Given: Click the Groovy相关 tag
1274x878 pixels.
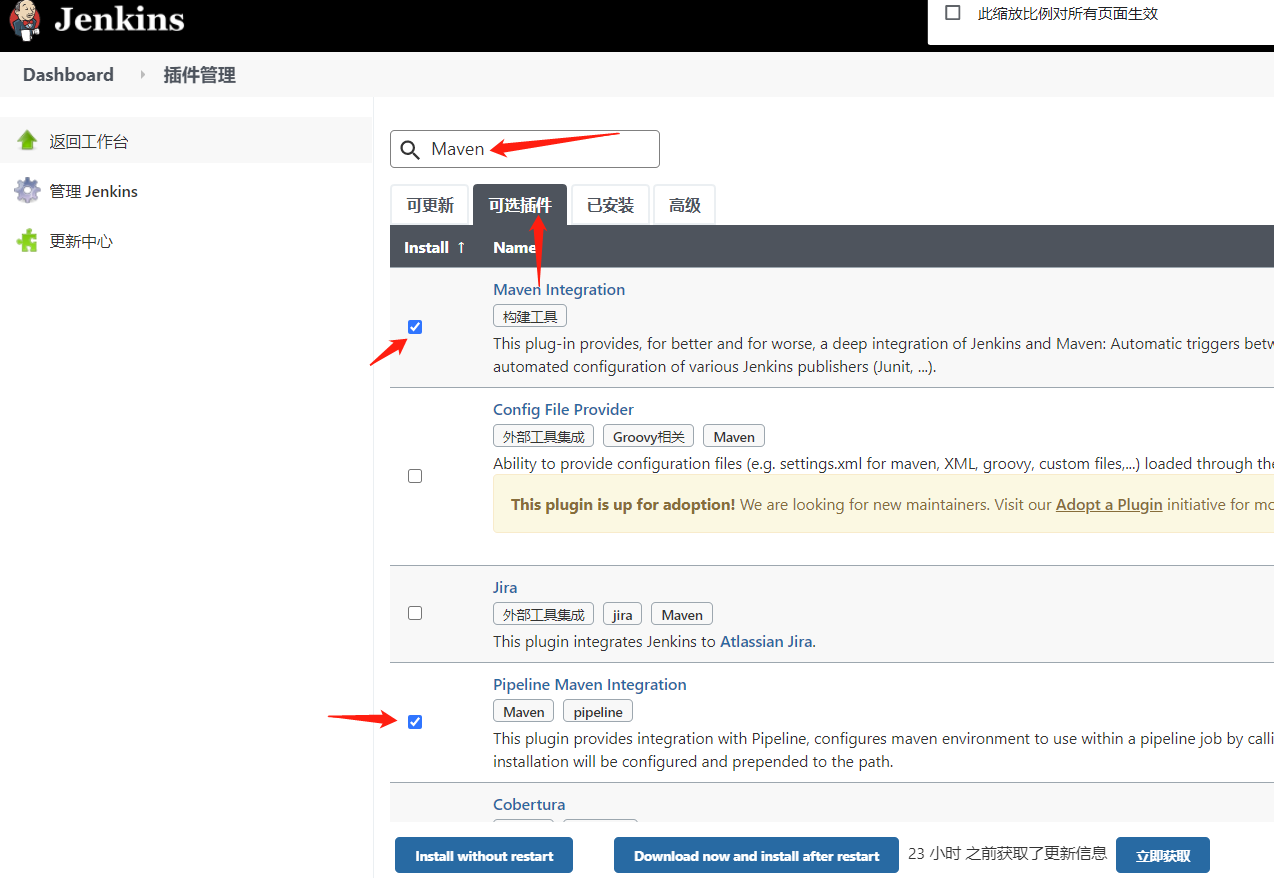Looking at the screenshot, I should [648, 437].
